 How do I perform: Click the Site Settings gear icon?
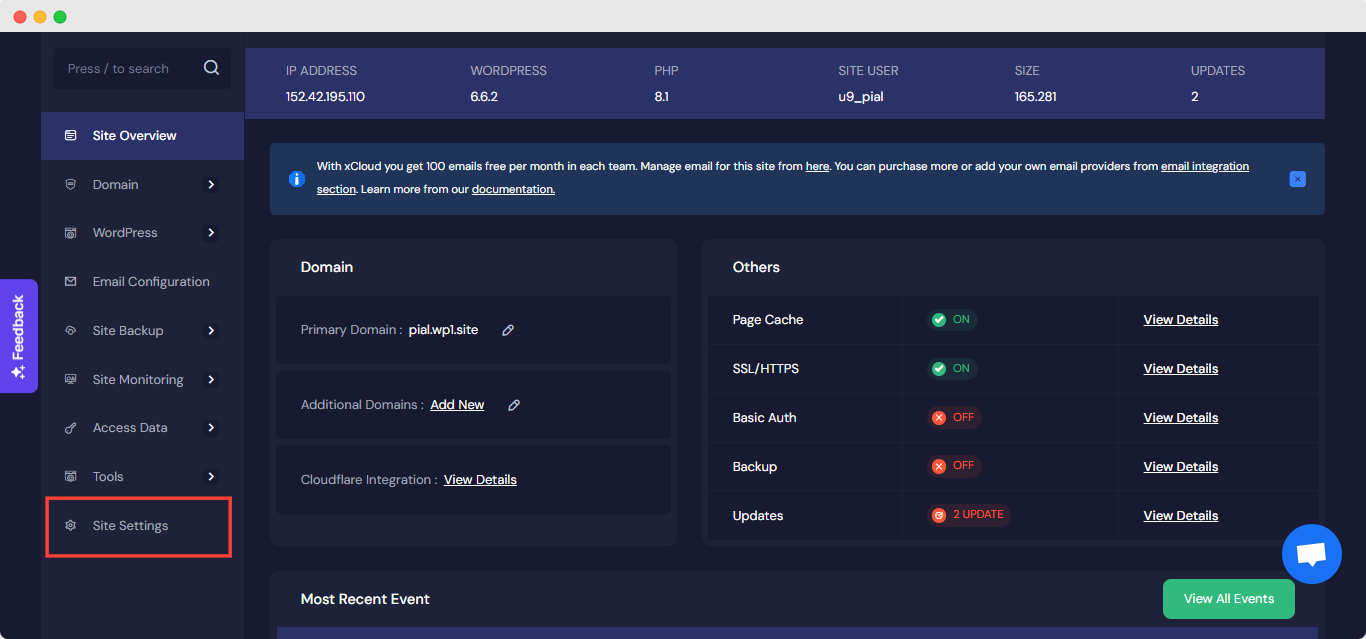coord(70,525)
